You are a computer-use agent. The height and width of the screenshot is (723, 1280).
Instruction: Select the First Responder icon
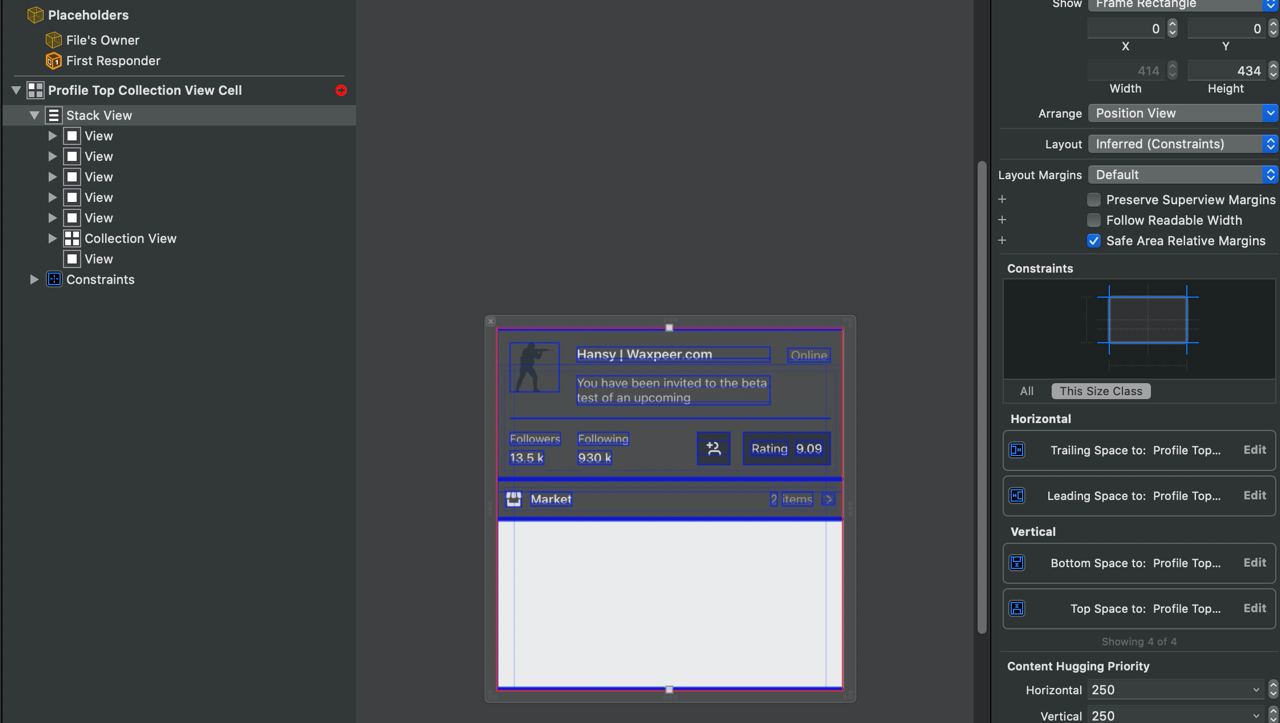pos(54,61)
